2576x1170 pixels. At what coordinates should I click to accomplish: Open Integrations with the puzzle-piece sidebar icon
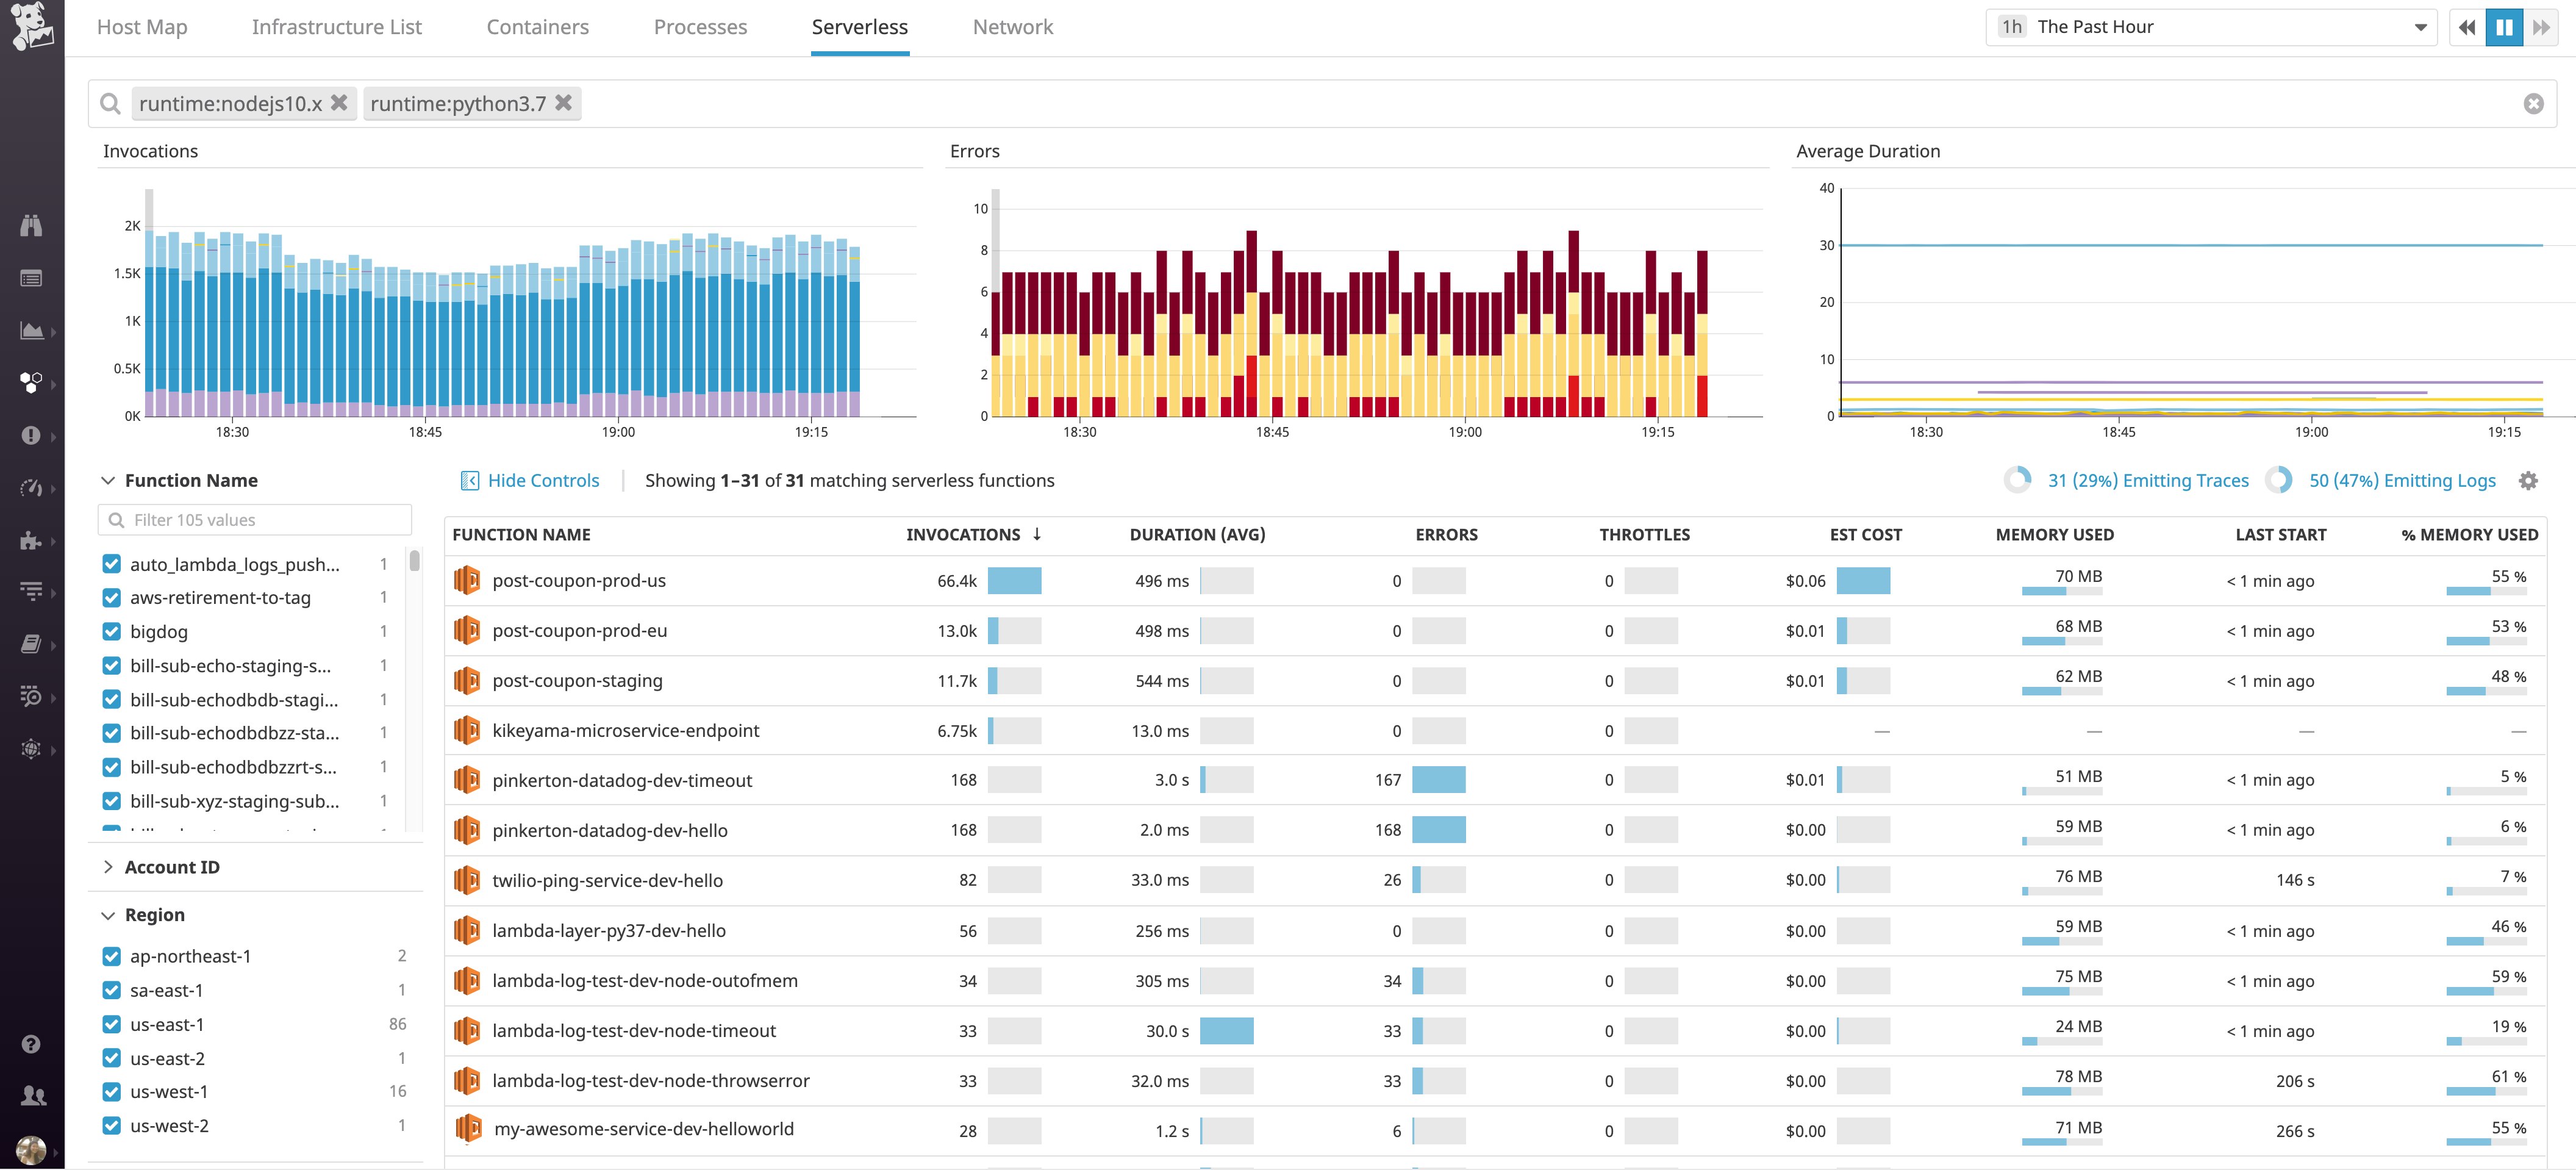point(31,541)
